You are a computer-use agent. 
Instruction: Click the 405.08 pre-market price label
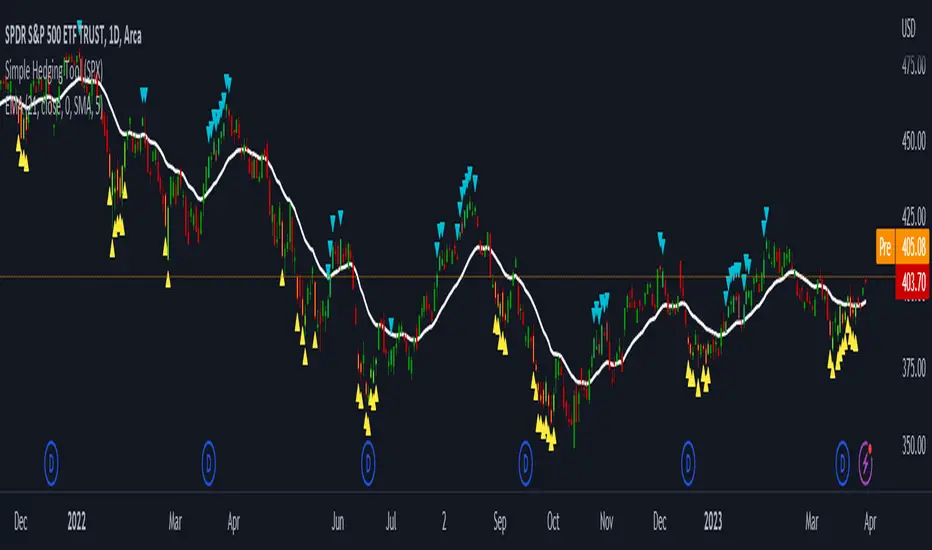(913, 246)
